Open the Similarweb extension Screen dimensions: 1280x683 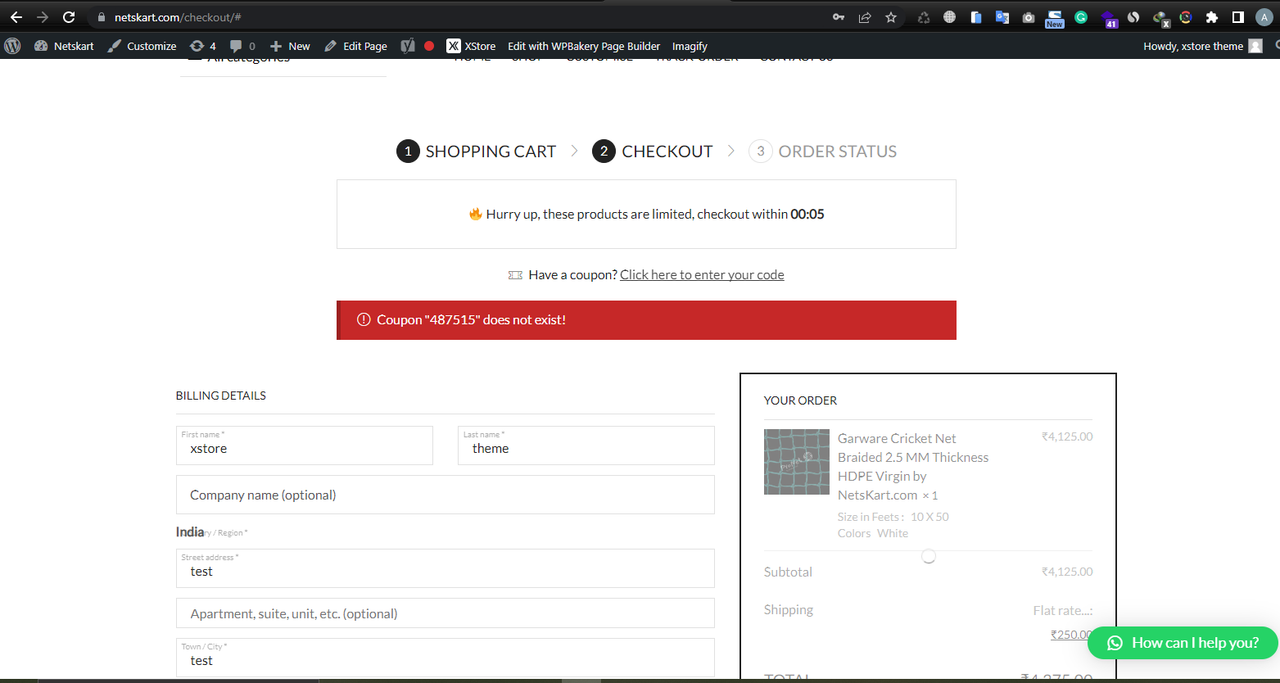tap(1133, 17)
